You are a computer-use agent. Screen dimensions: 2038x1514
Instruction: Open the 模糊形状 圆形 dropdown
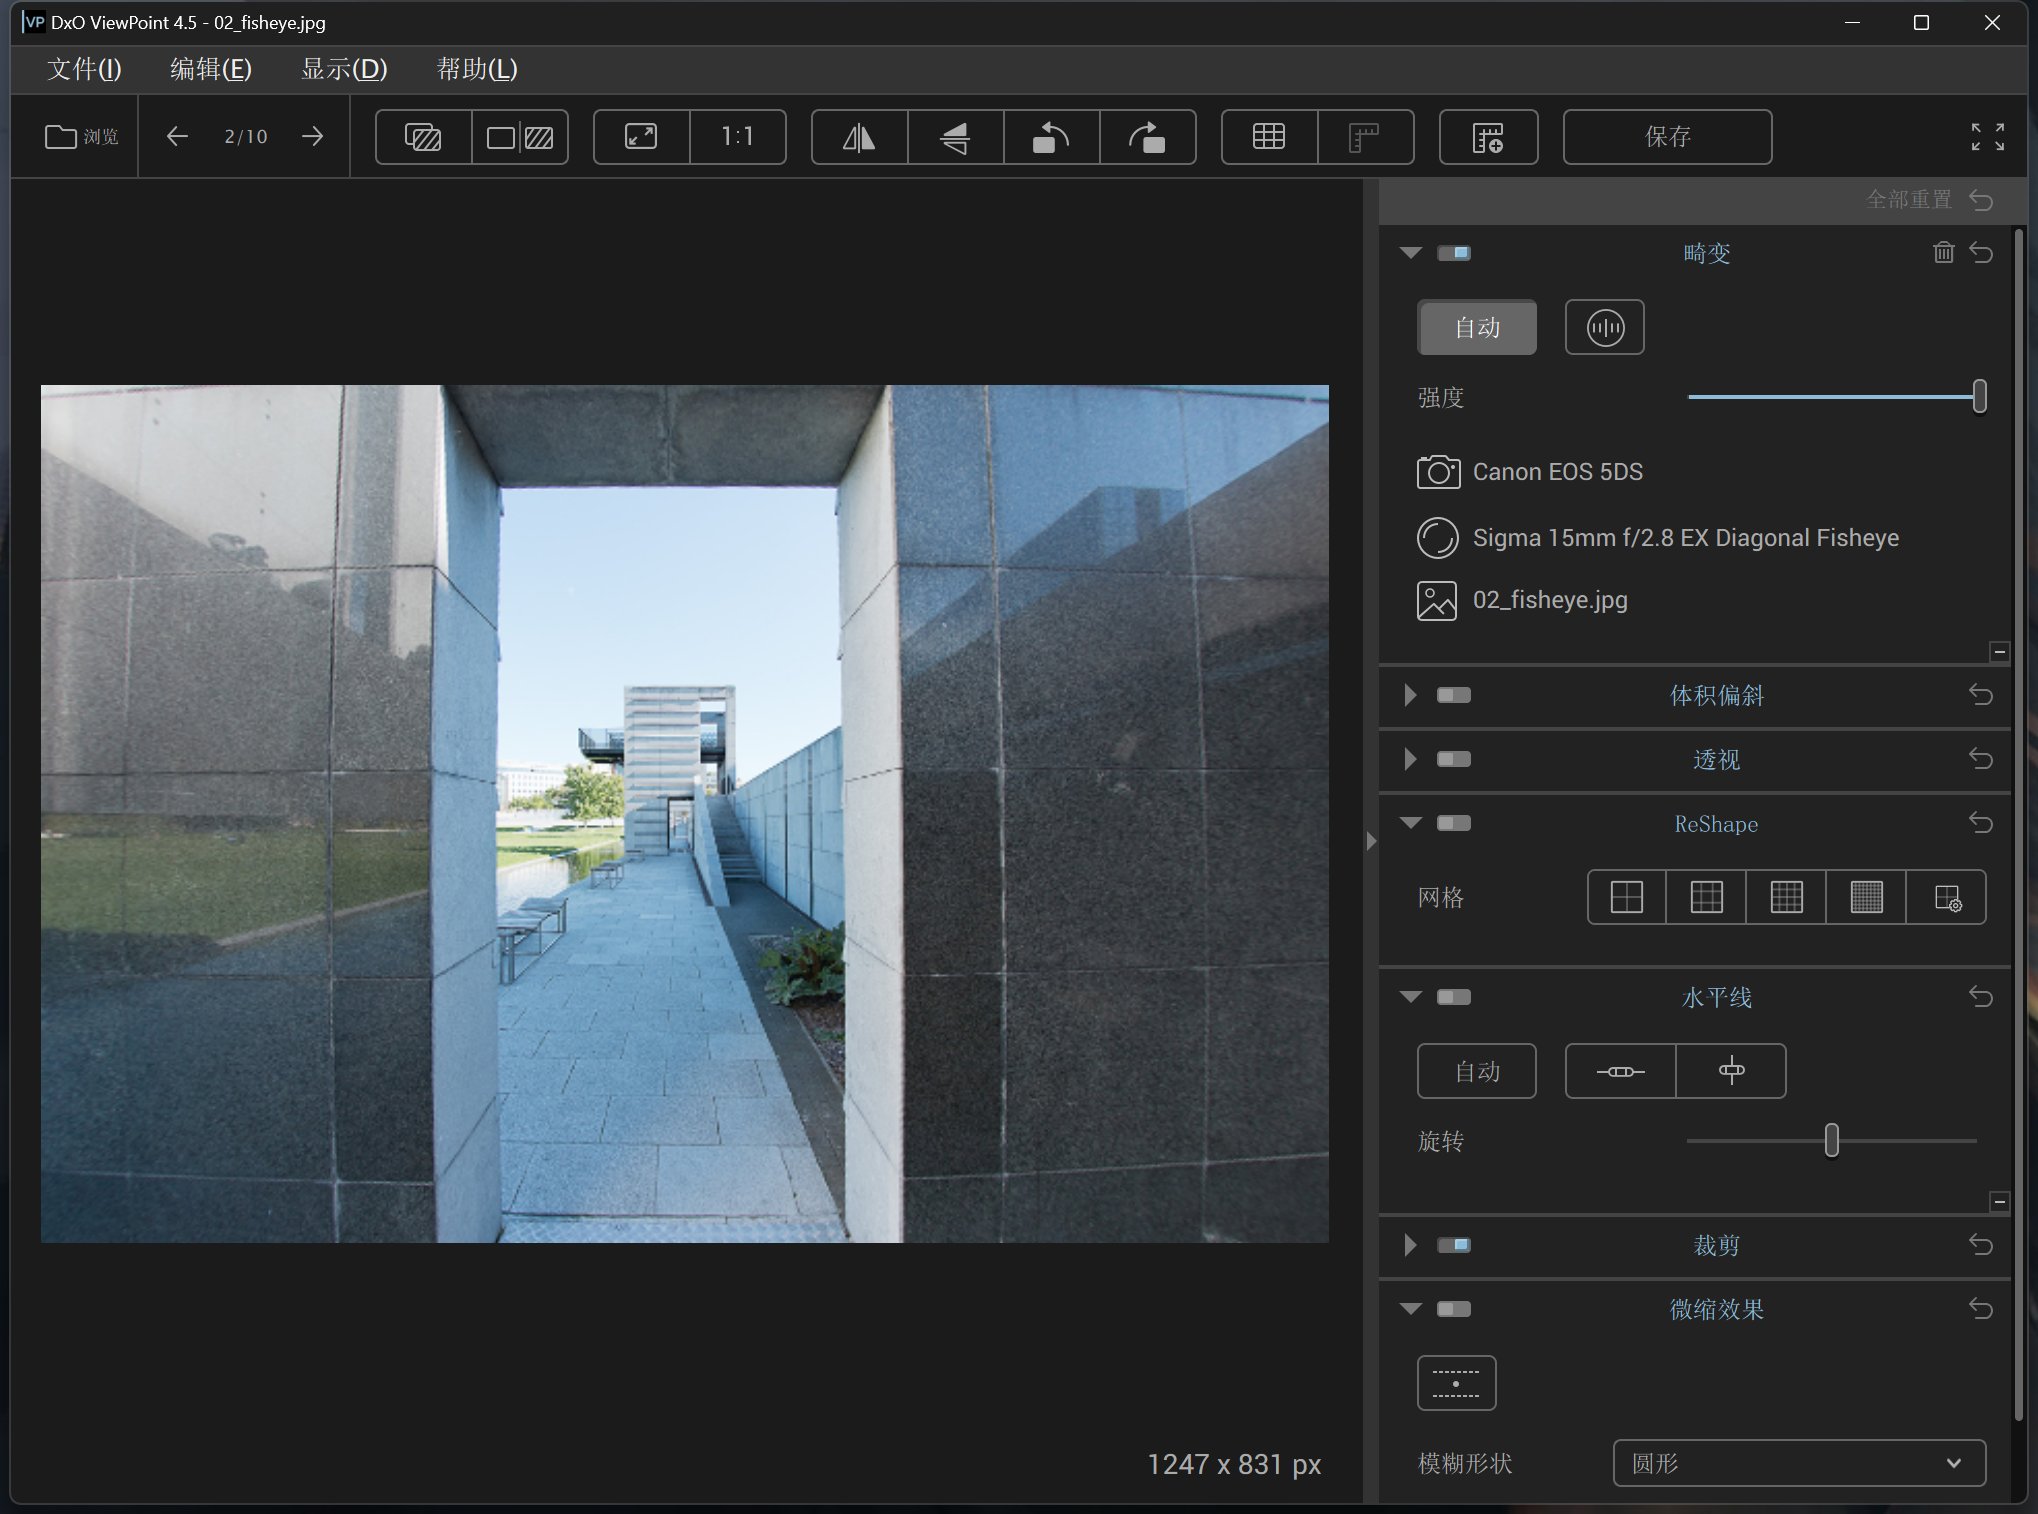coord(1799,1463)
